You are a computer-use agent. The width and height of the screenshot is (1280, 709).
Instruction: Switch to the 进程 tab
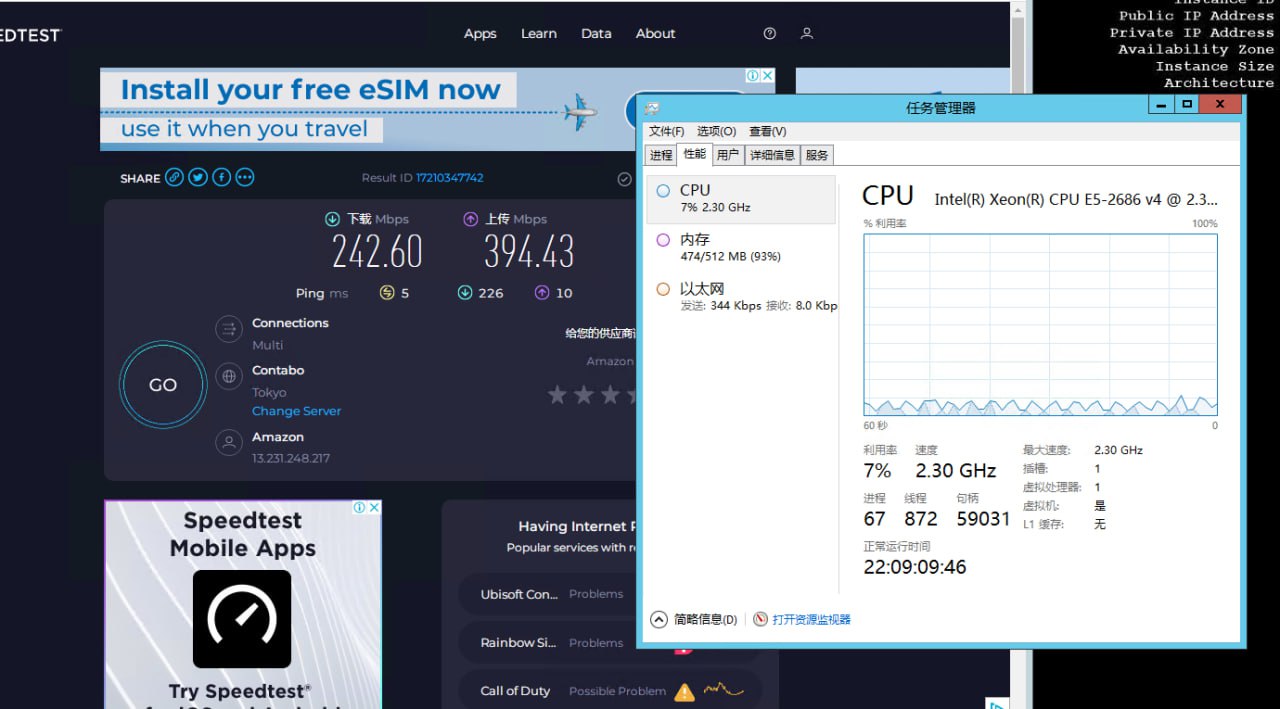pyautogui.click(x=661, y=155)
